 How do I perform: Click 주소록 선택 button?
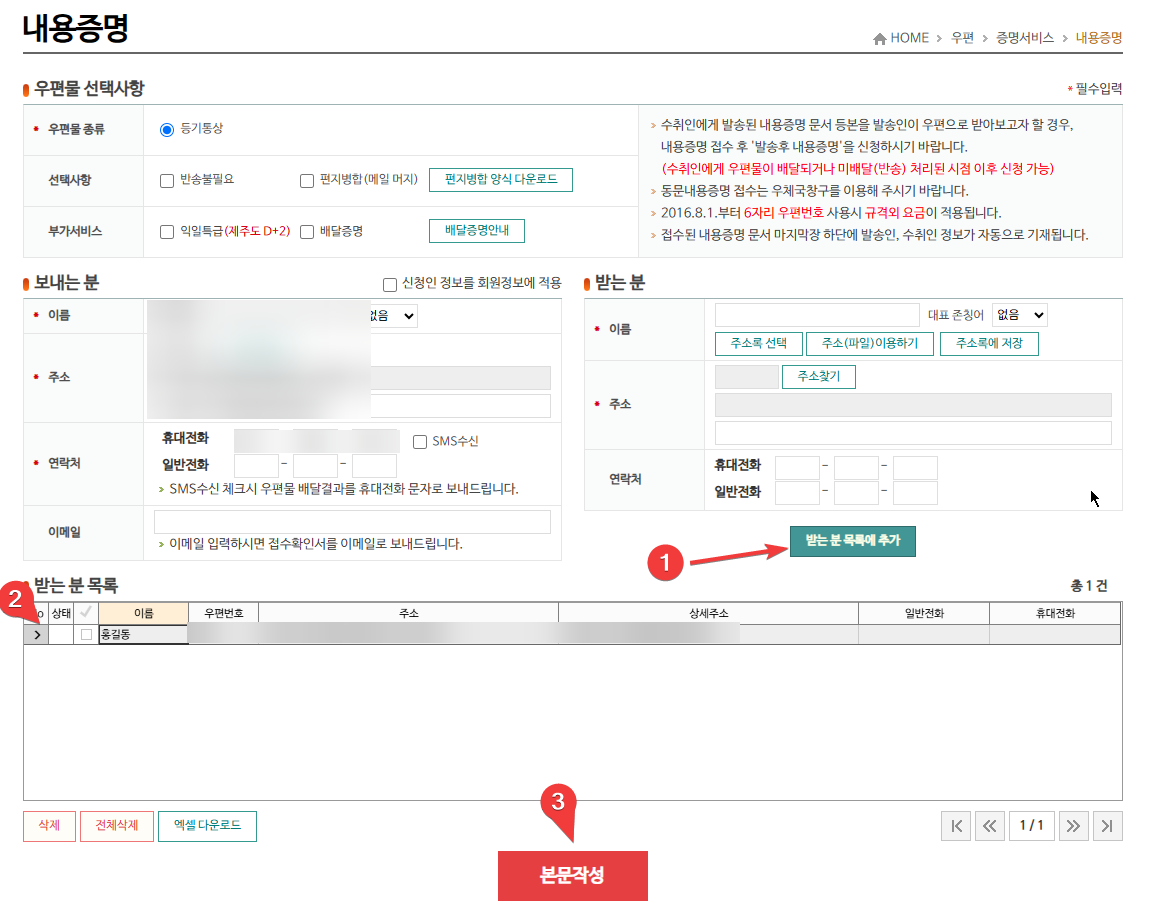pos(759,343)
